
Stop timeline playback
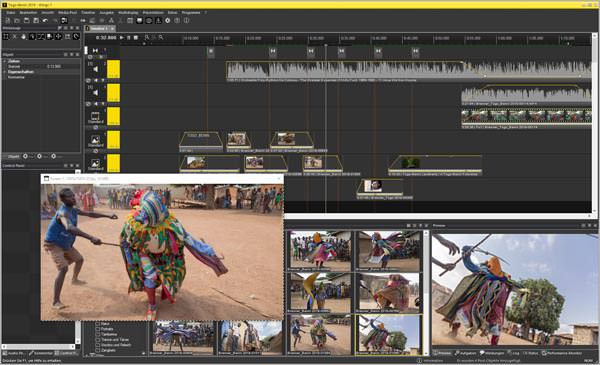135,38
